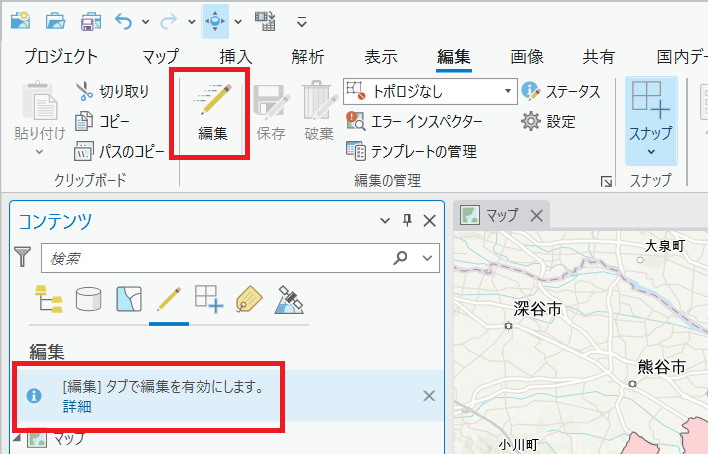Toggle the 編集 pencil button on
This screenshot has height=454, width=708.
pyautogui.click(x=213, y=112)
